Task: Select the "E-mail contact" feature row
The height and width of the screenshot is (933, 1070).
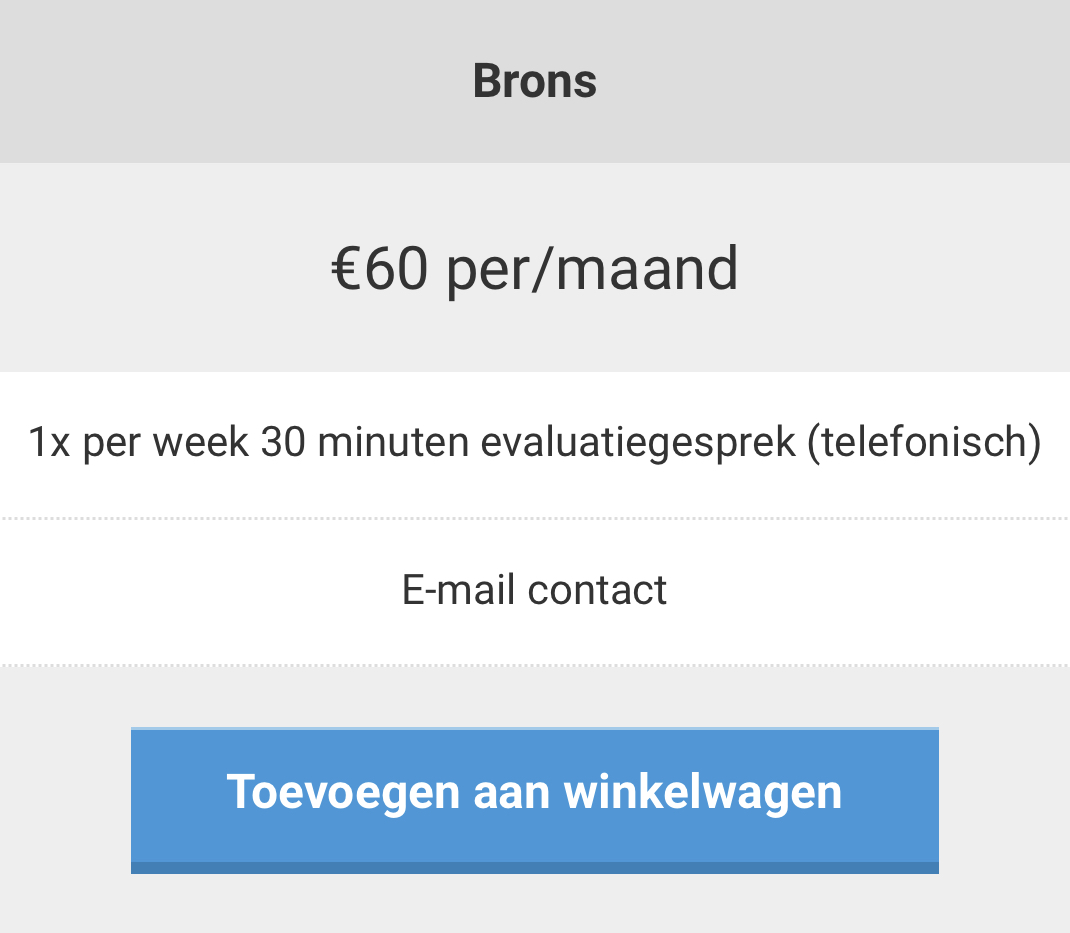Action: click(x=534, y=591)
